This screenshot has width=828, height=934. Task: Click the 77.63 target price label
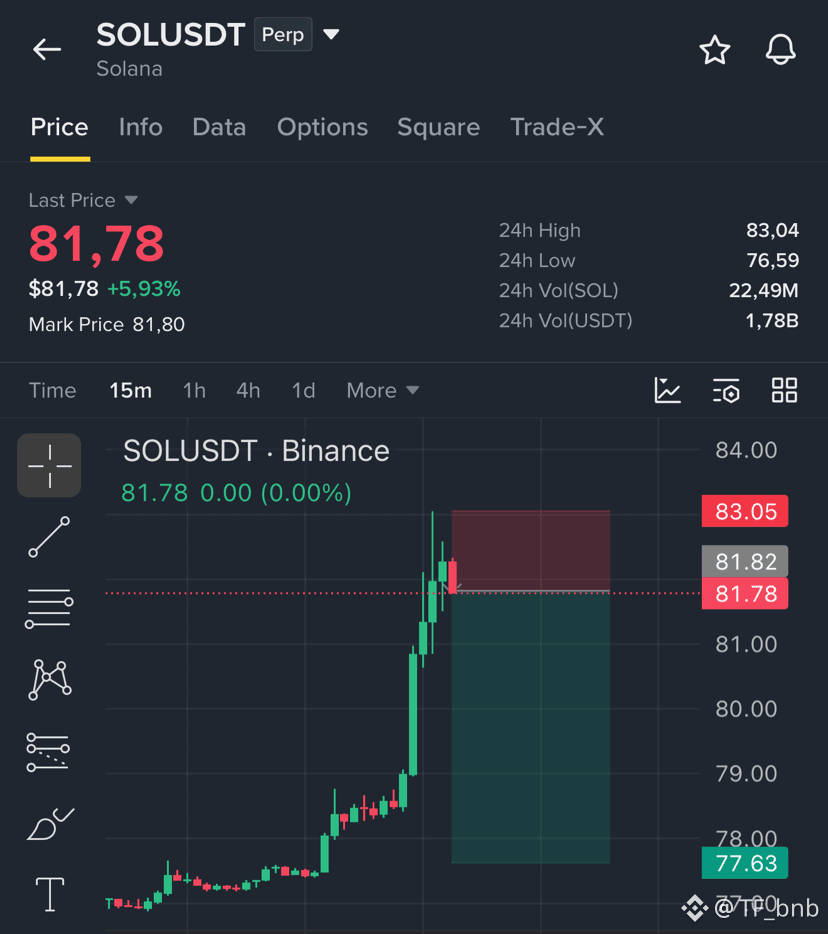coord(745,863)
